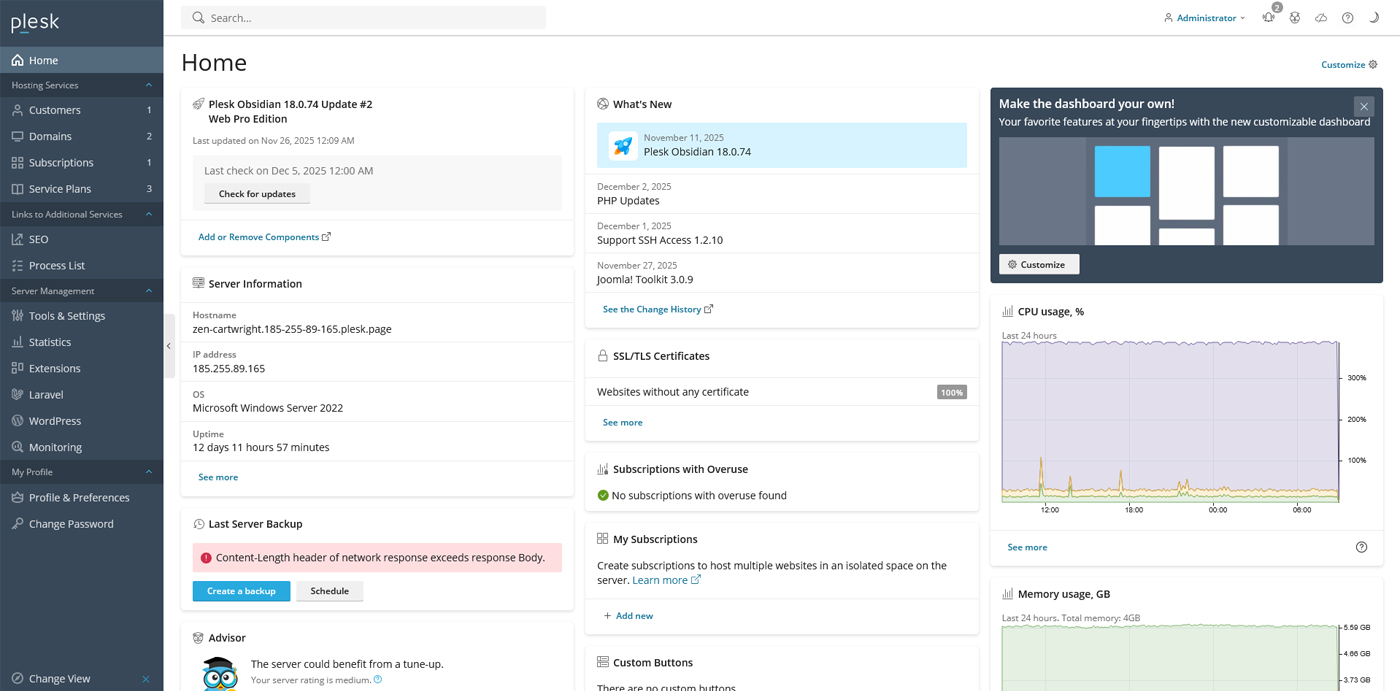1400x691 pixels.
Task: Open the help question mark icon in header
Action: pos(1348,18)
